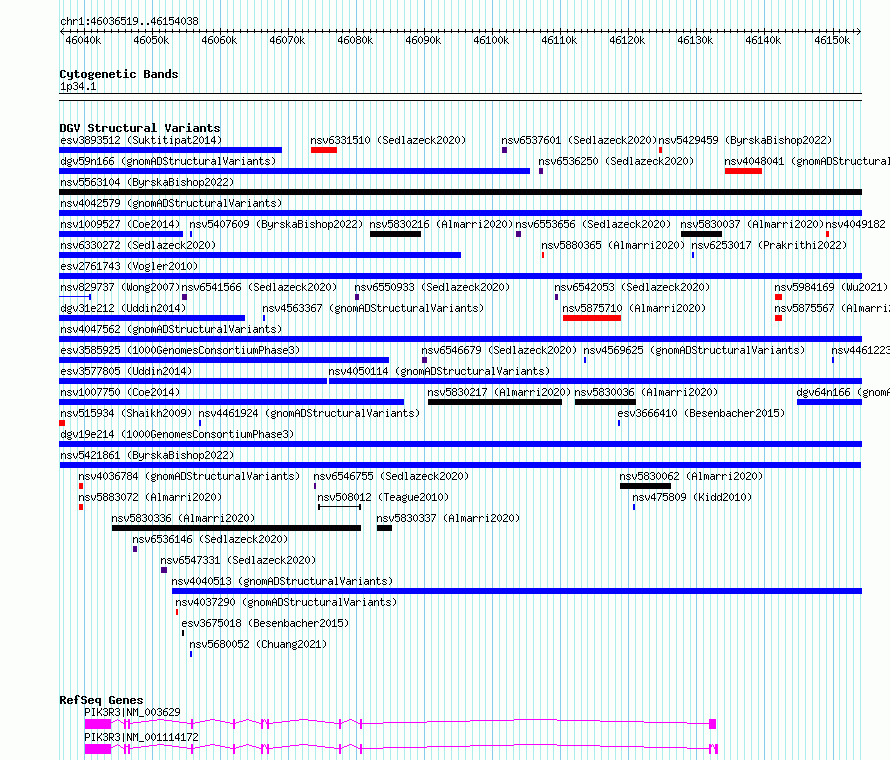This screenshot has height=760, width=890.
Task: Click the nsv5880365 (Almarri2020) label
Action: click(x=612, y=245)
